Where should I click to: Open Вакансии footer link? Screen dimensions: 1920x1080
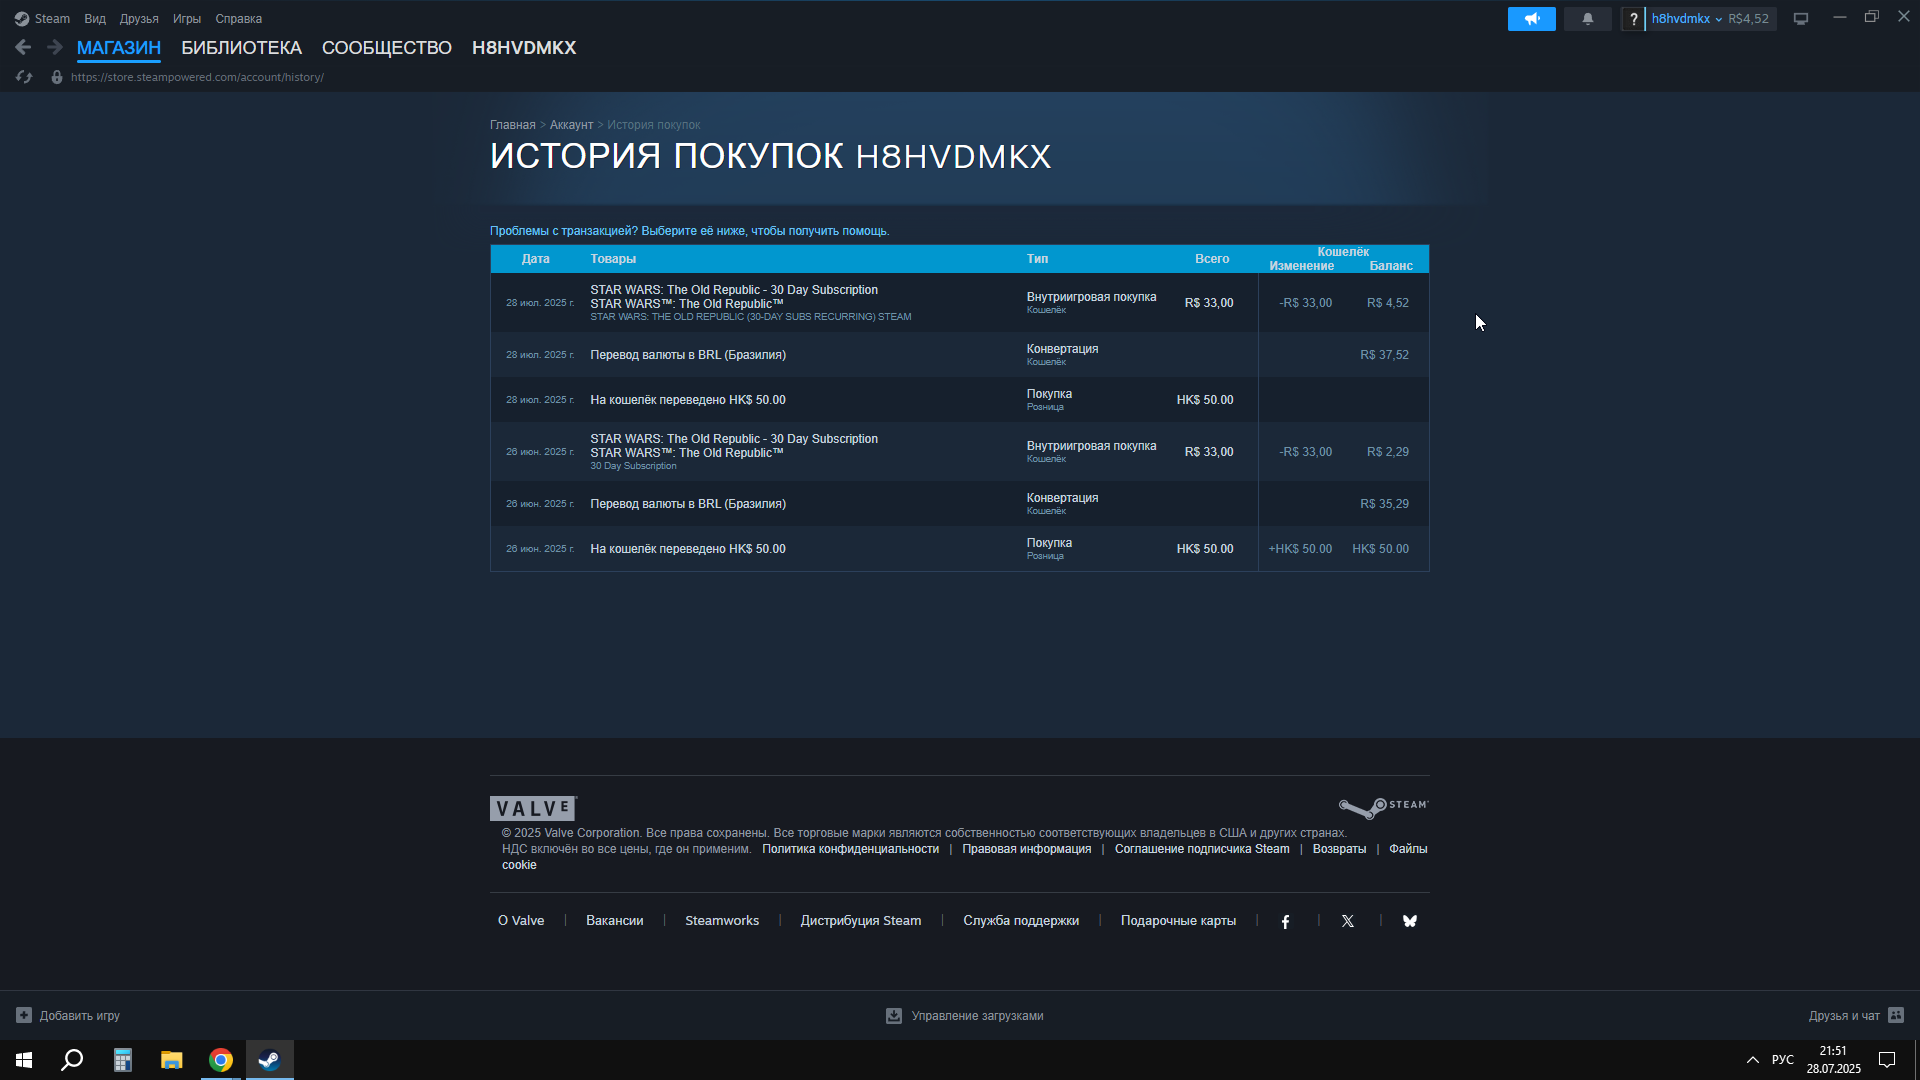pos(614,921)
